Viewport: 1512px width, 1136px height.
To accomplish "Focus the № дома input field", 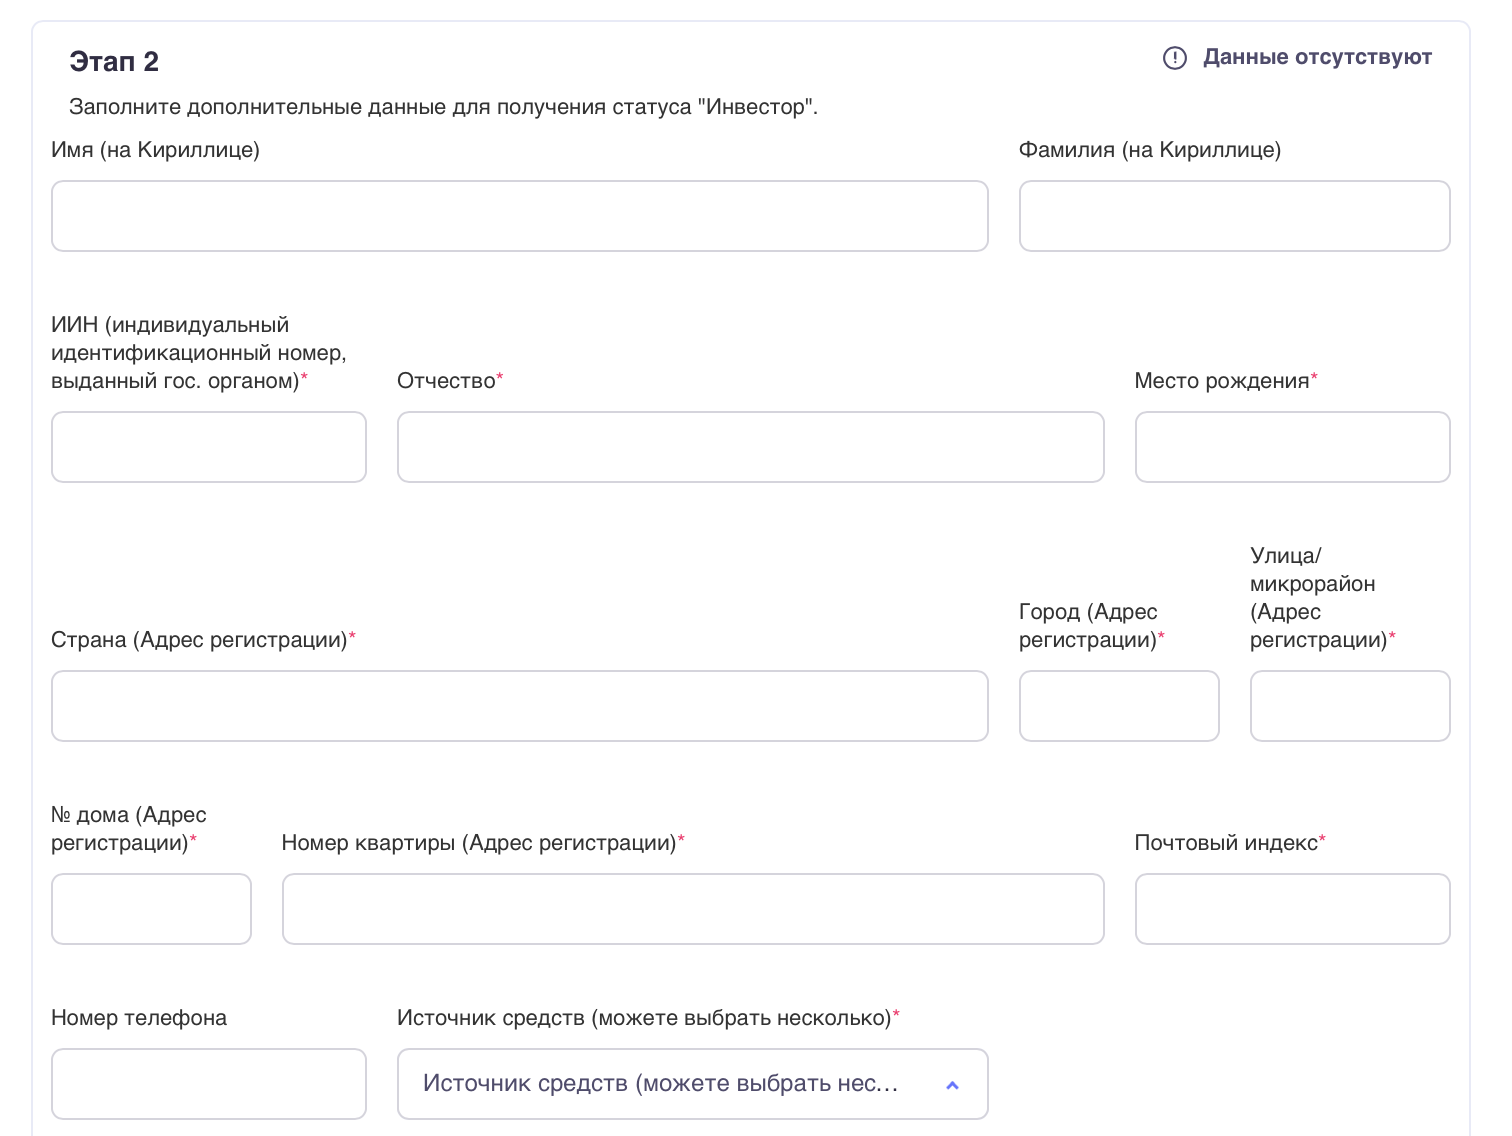I will tap(151, 909).
